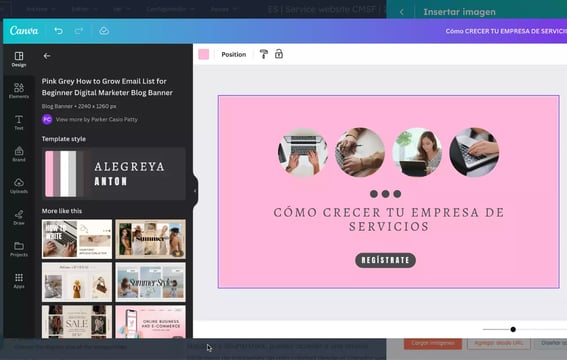Screen dimensions: 567x360
Task: Click the PC creator avatar
Action: click(x=47, y=119)
